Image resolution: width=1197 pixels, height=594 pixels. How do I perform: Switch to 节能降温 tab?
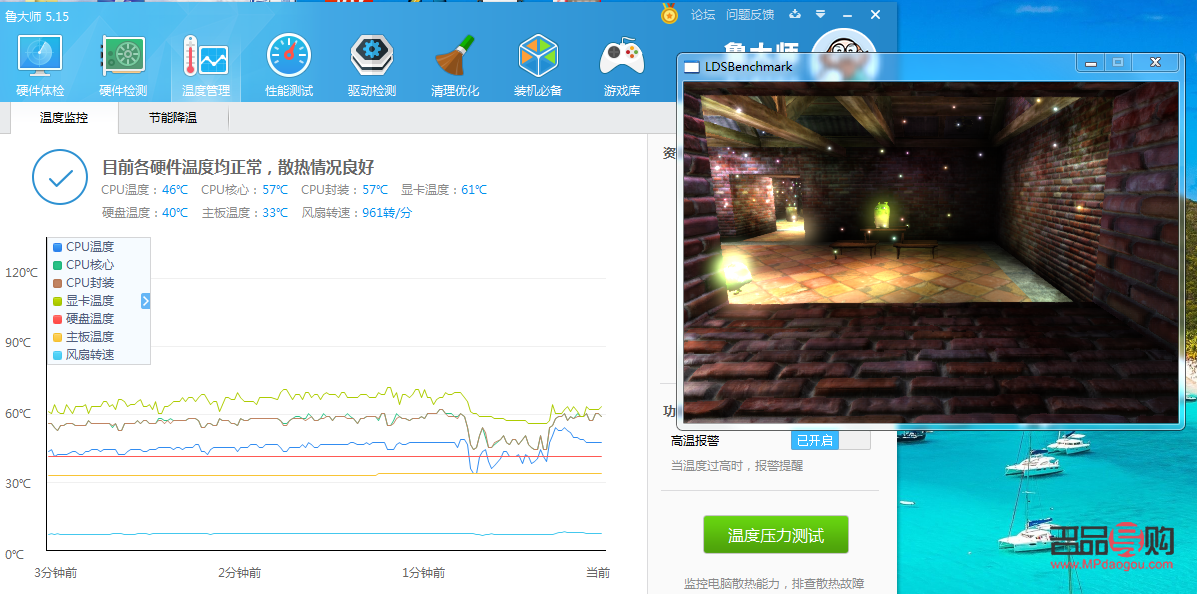tap(173, 118)
